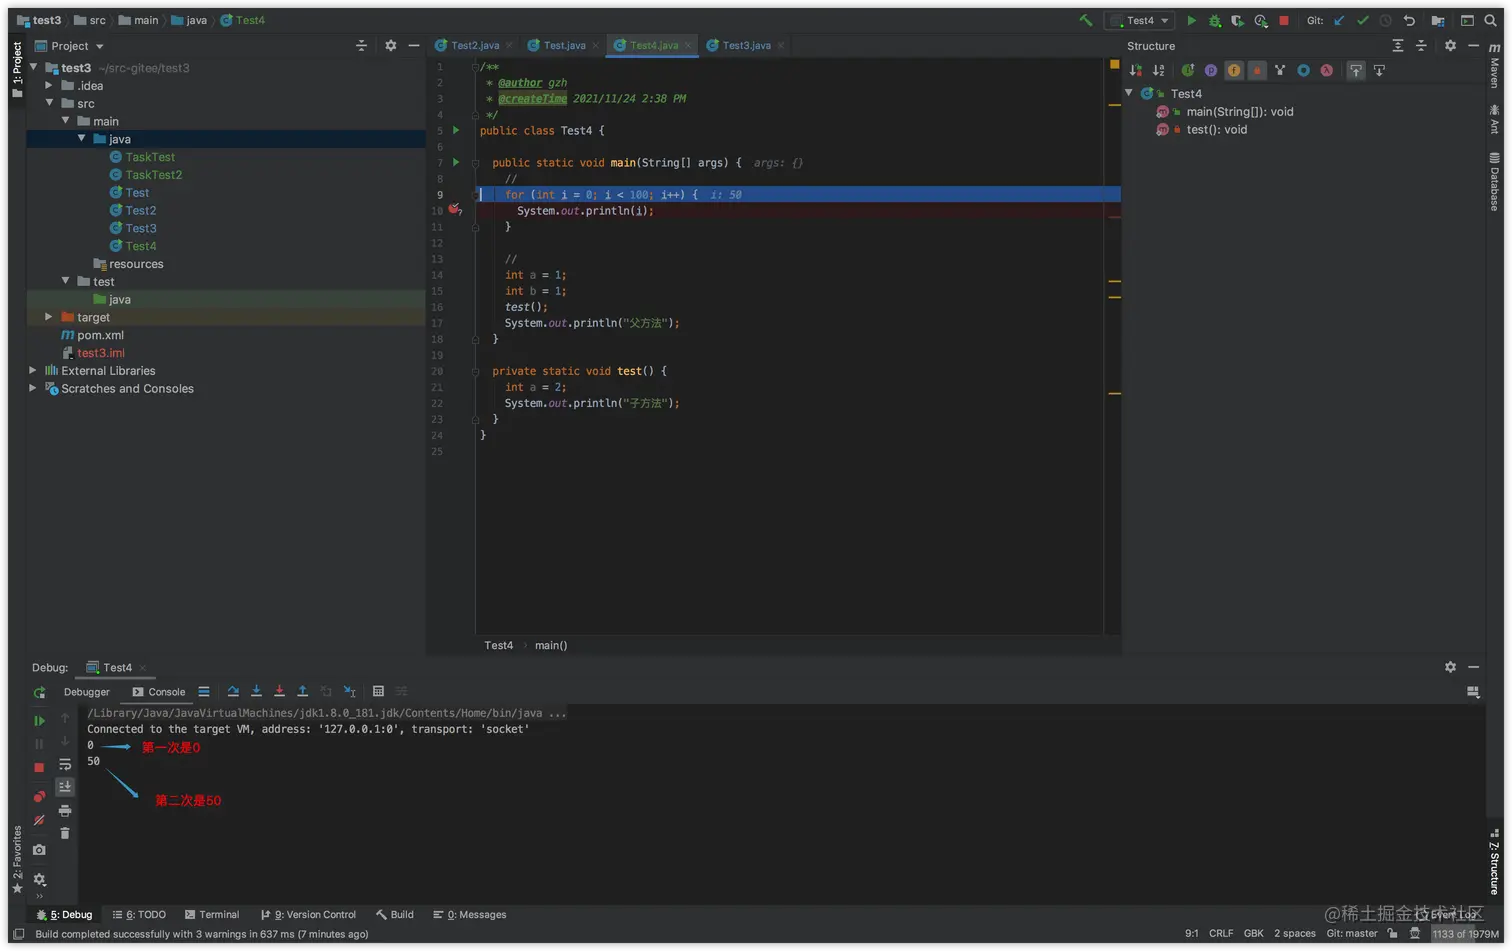The image size is (1512, 951).
Task: Run Test4 with Coverage shield icon
Action: 1238,20
